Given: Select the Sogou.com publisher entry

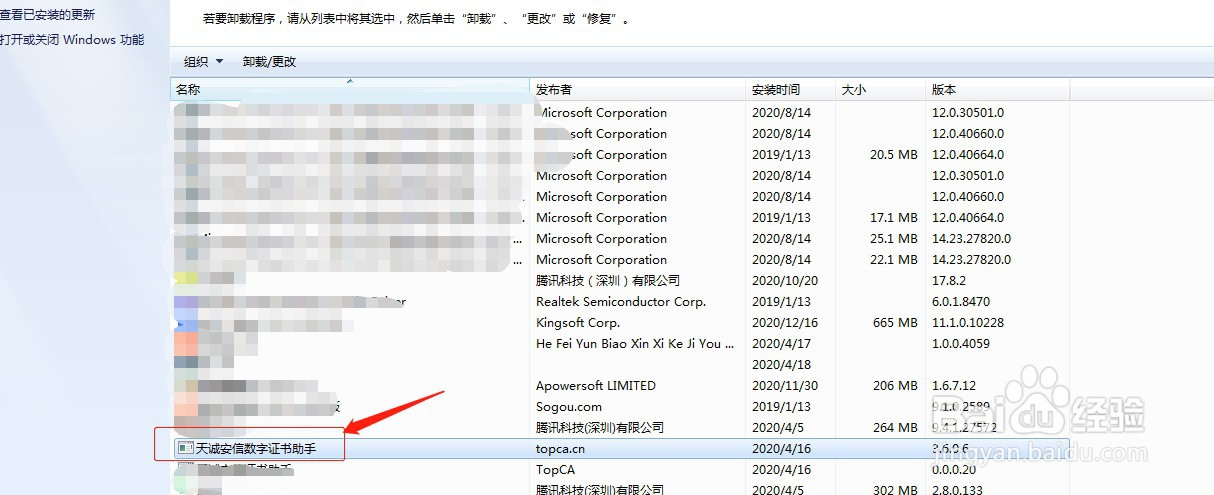Looking at the screenshot, I should pyautogui.click(x=569, y=407).
